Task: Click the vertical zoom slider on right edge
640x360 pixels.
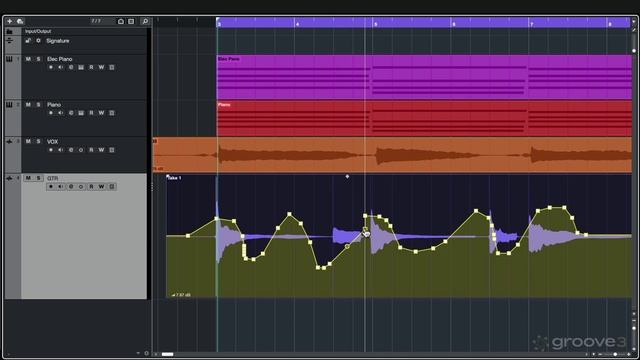Action: coord(634,328)
